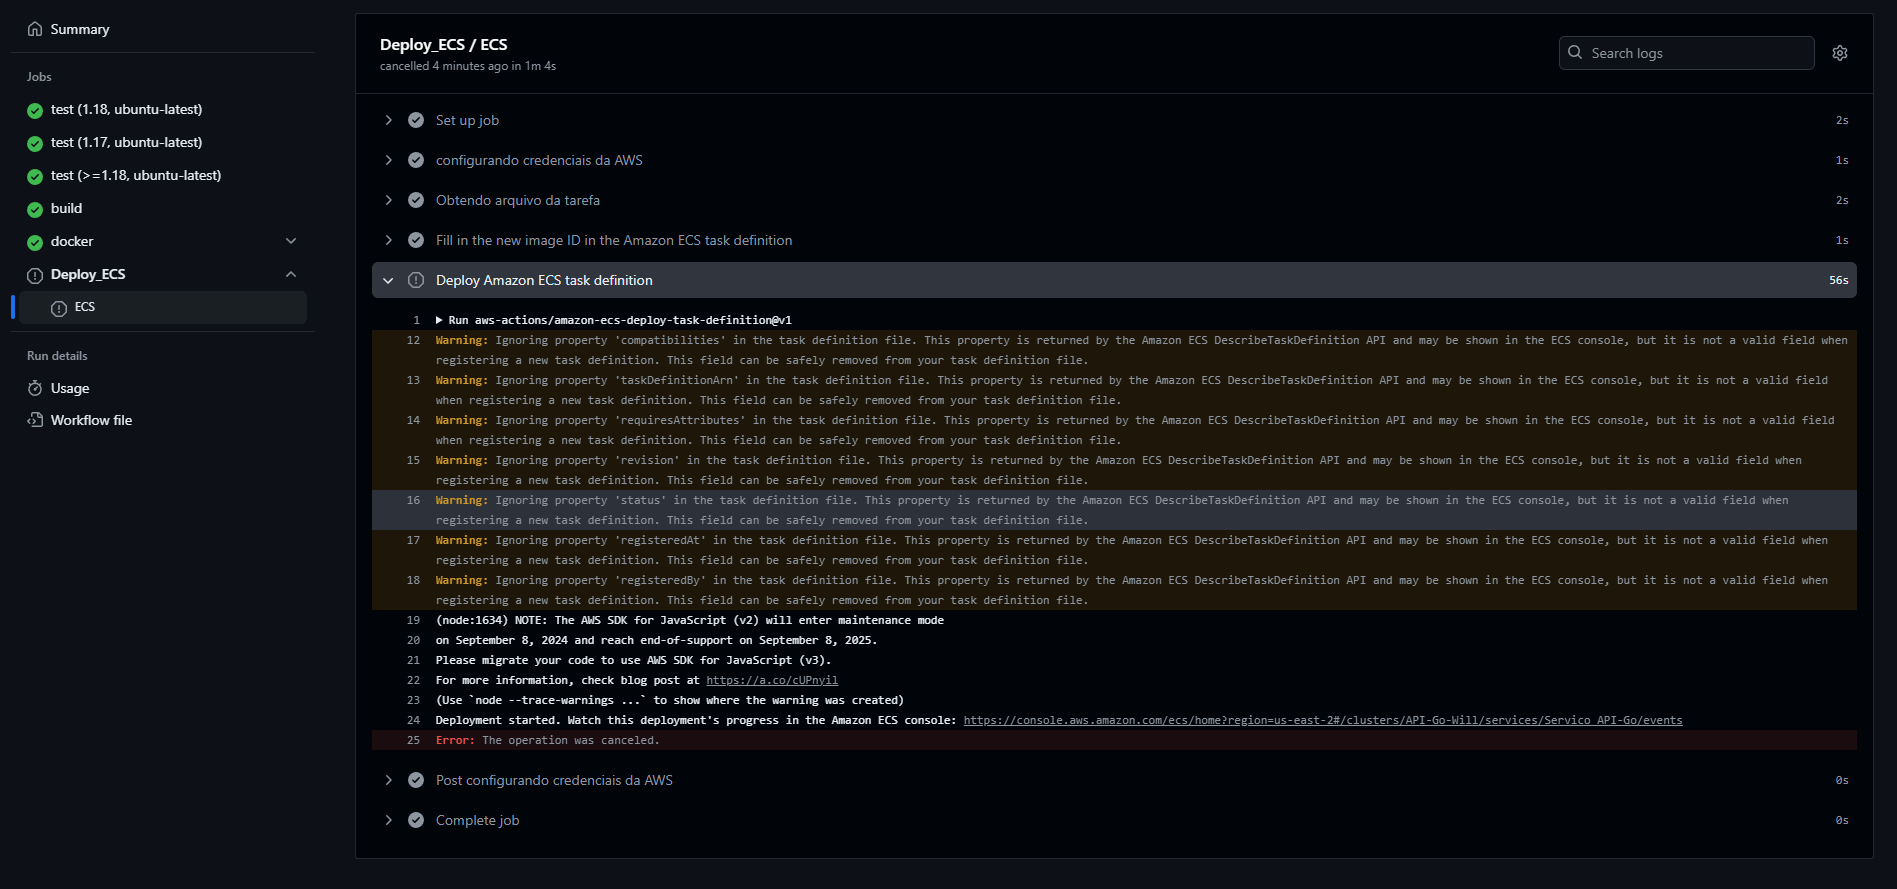The image size is (1897, 889).
Task: Click green check icon next to docker
Action: [x=35, y=242]
